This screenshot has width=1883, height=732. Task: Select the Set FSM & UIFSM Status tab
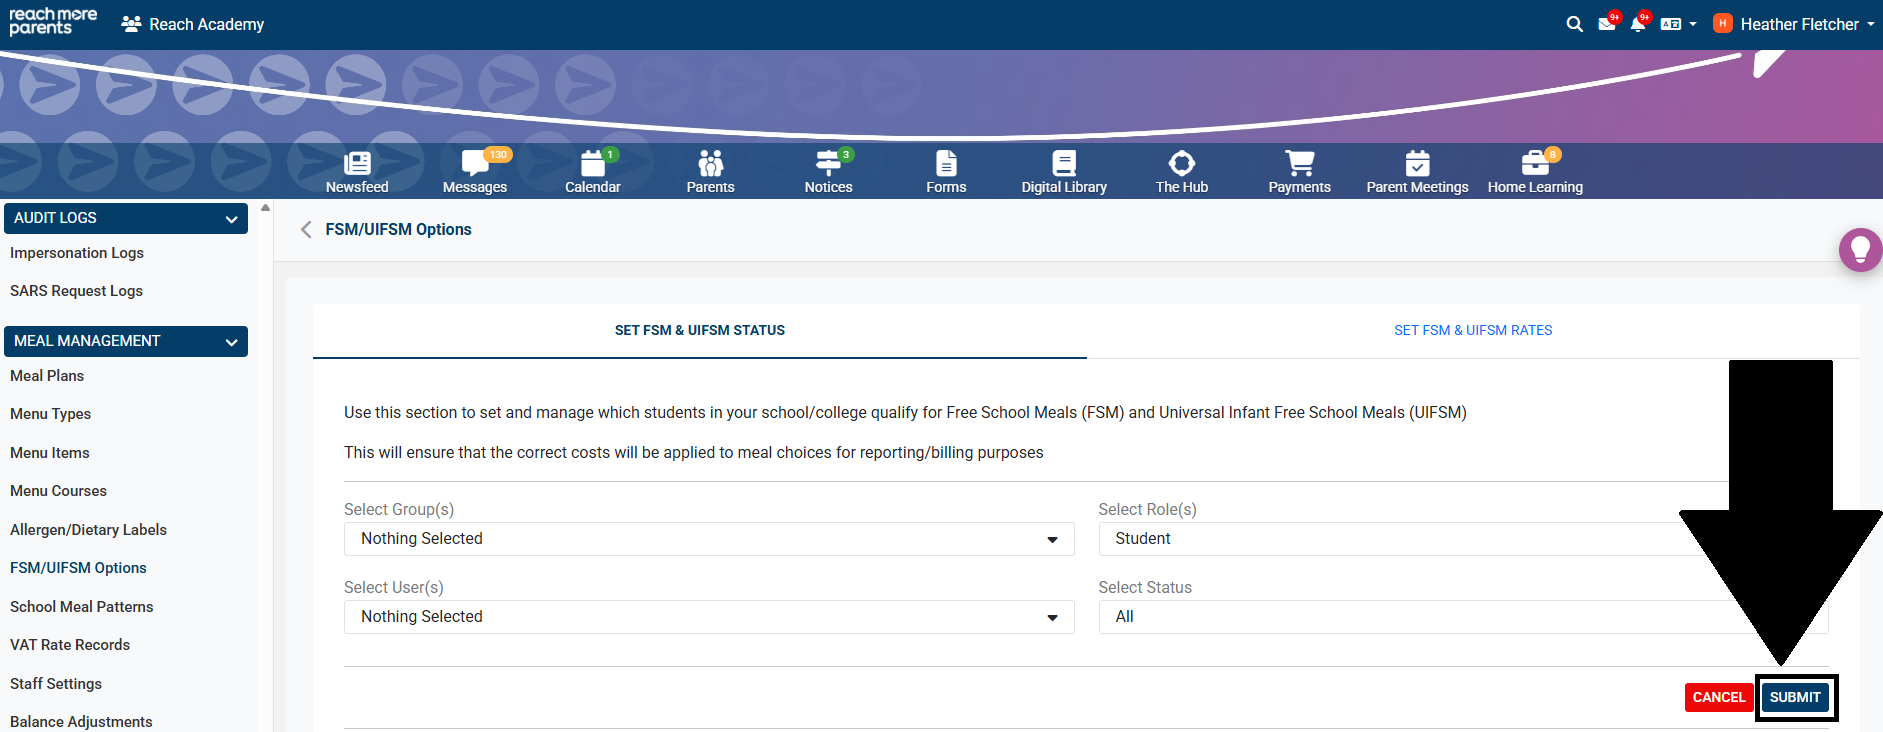click(x=699, y=330)
